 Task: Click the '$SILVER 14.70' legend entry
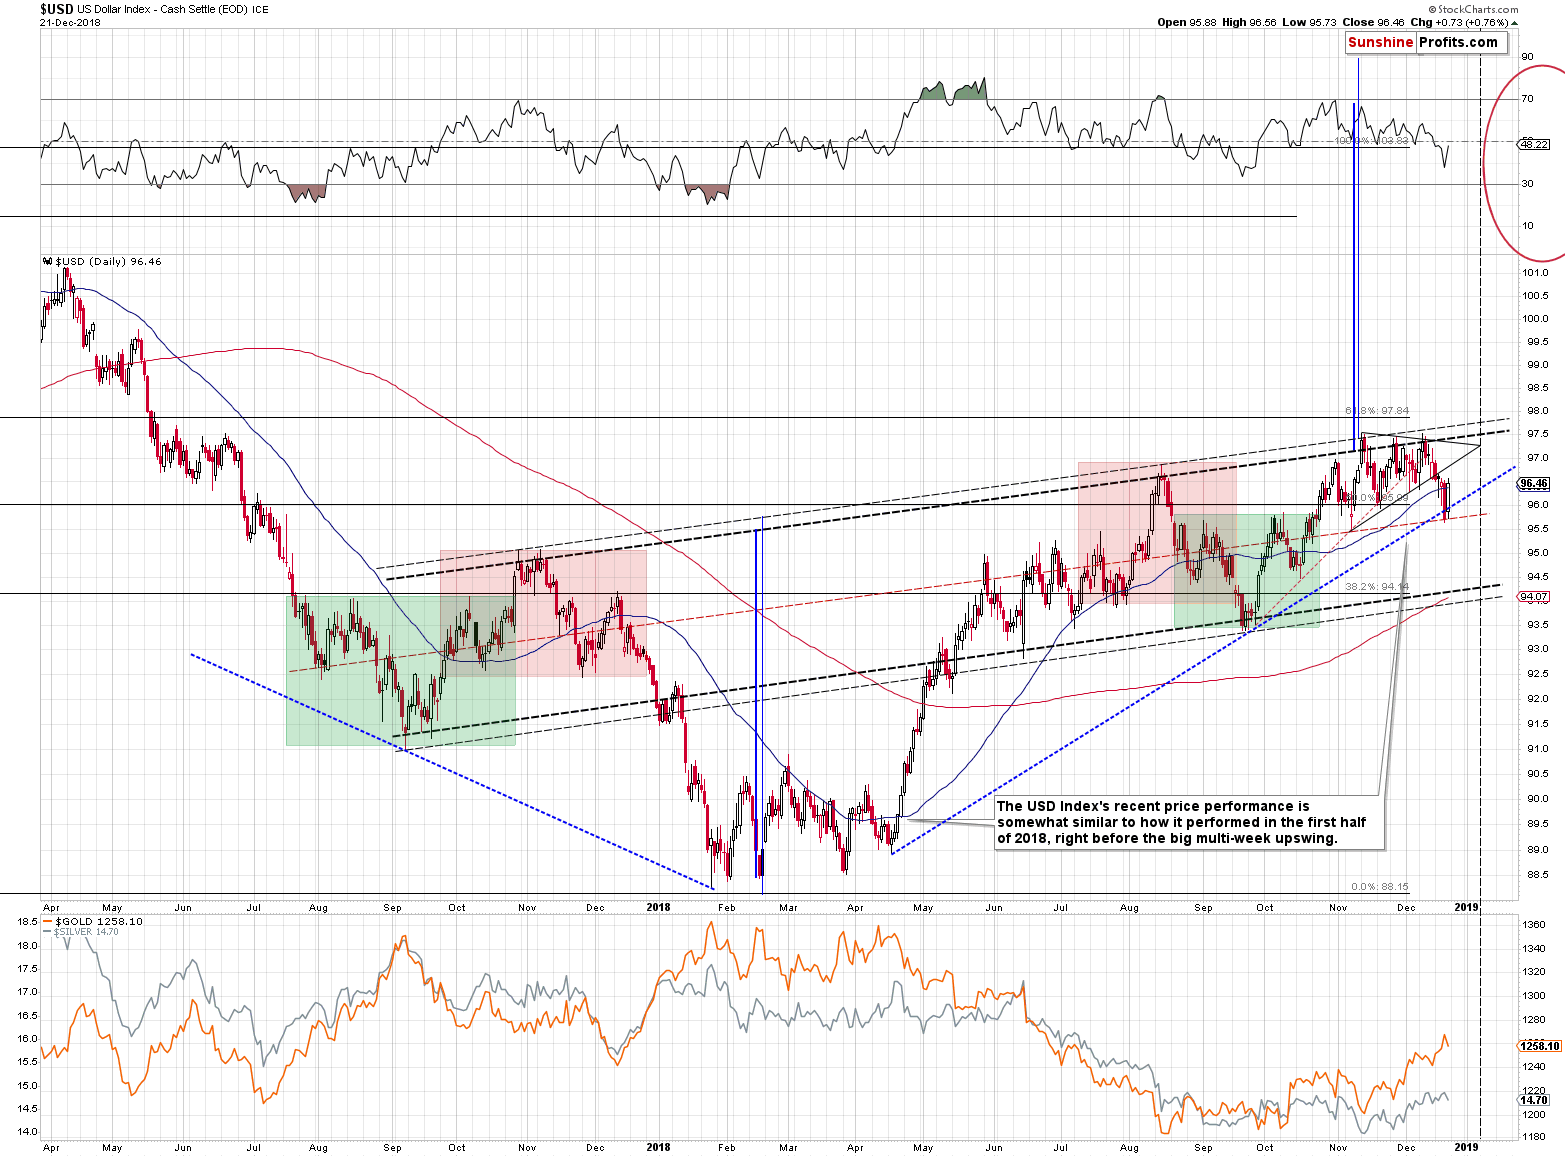[x=86, y=931]
